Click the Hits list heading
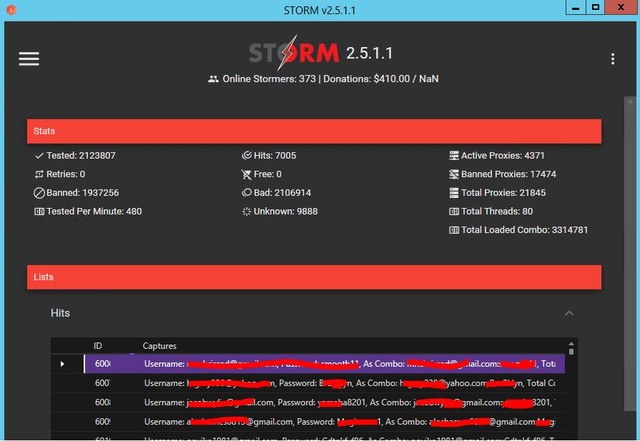Image resolution: width=640 pixels, height=441 pixels. (60, 313)
